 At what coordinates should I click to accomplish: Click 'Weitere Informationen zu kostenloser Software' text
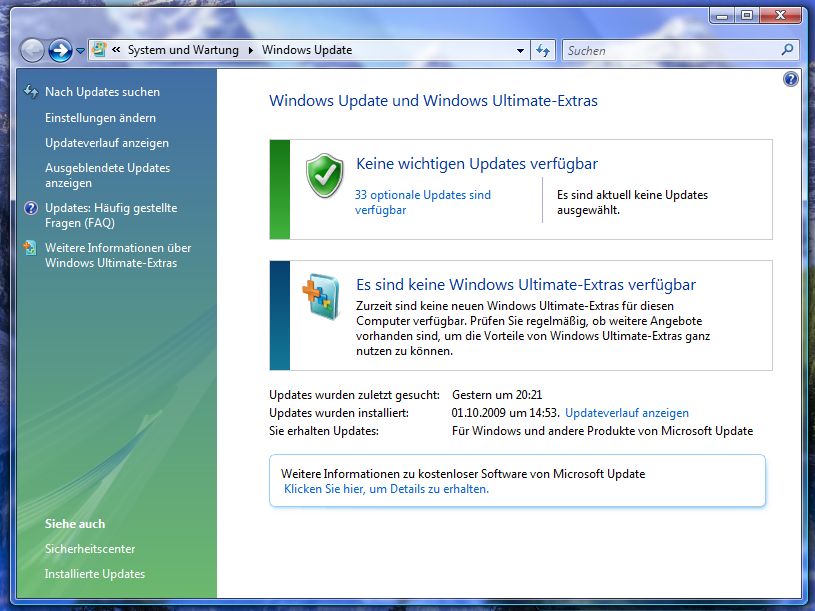tap(463, 474)
